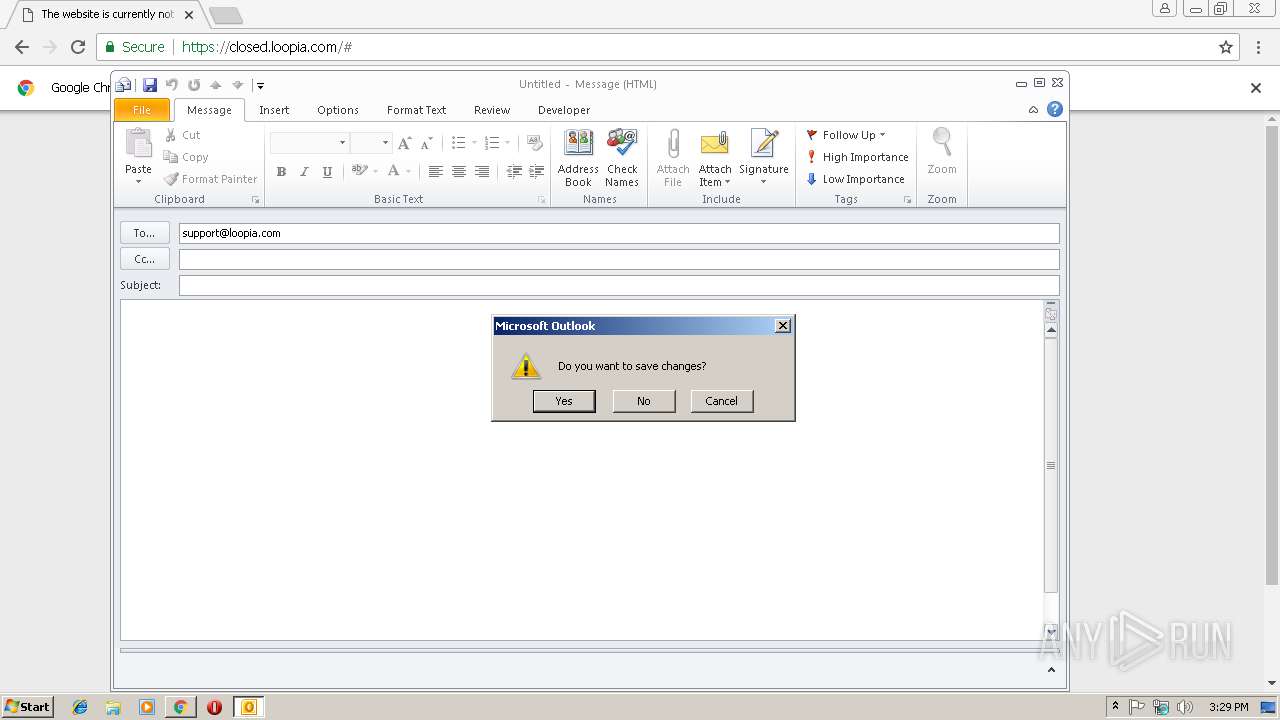Expand the Tags group dialog launcher
This screenshot has width=1280, height=720.
(x=908, y=200)
